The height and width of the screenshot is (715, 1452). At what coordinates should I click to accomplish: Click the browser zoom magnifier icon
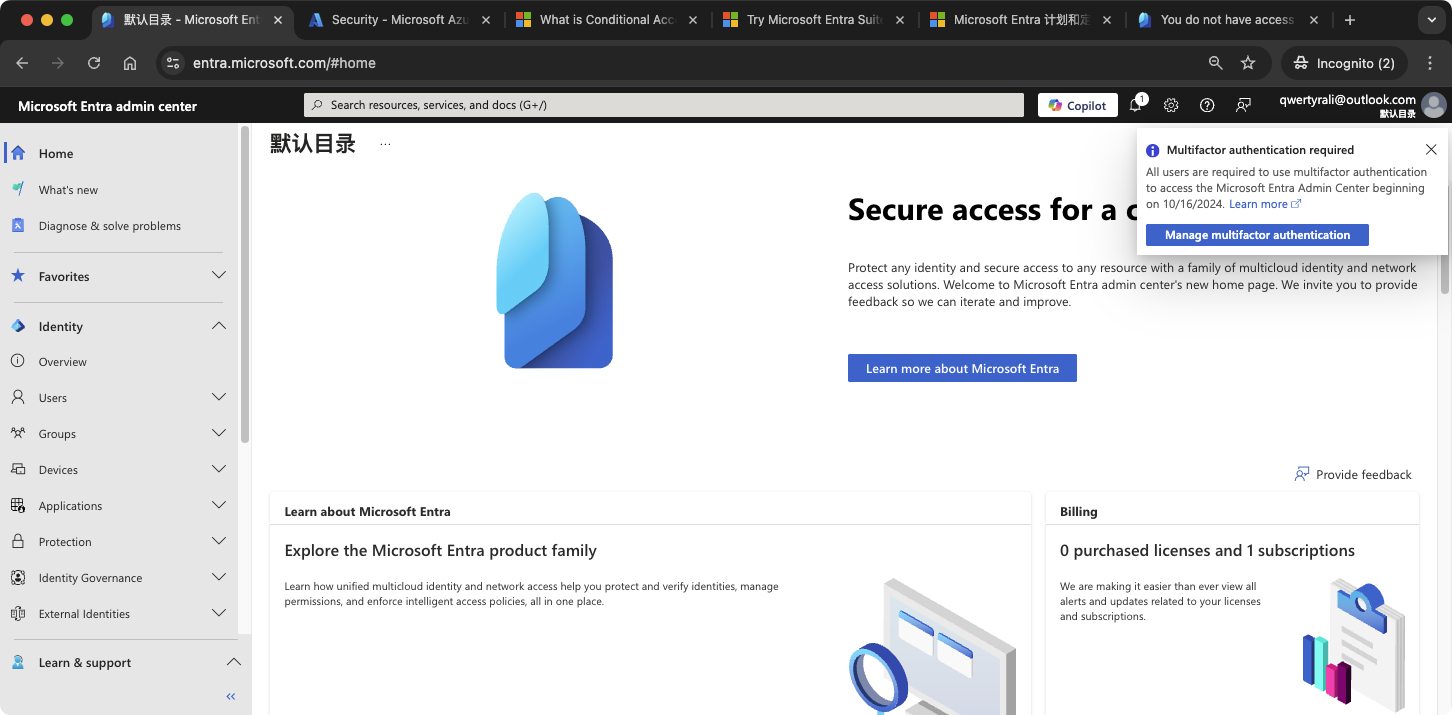click(1215, 63)
